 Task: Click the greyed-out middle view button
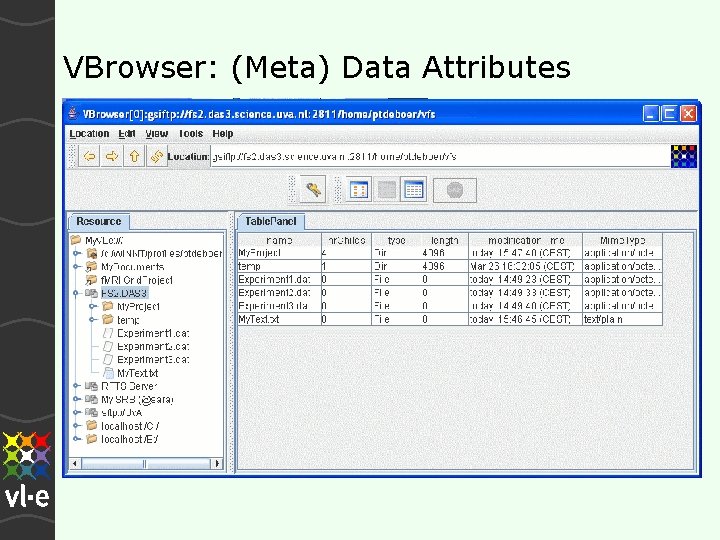[x=386, y=190]
